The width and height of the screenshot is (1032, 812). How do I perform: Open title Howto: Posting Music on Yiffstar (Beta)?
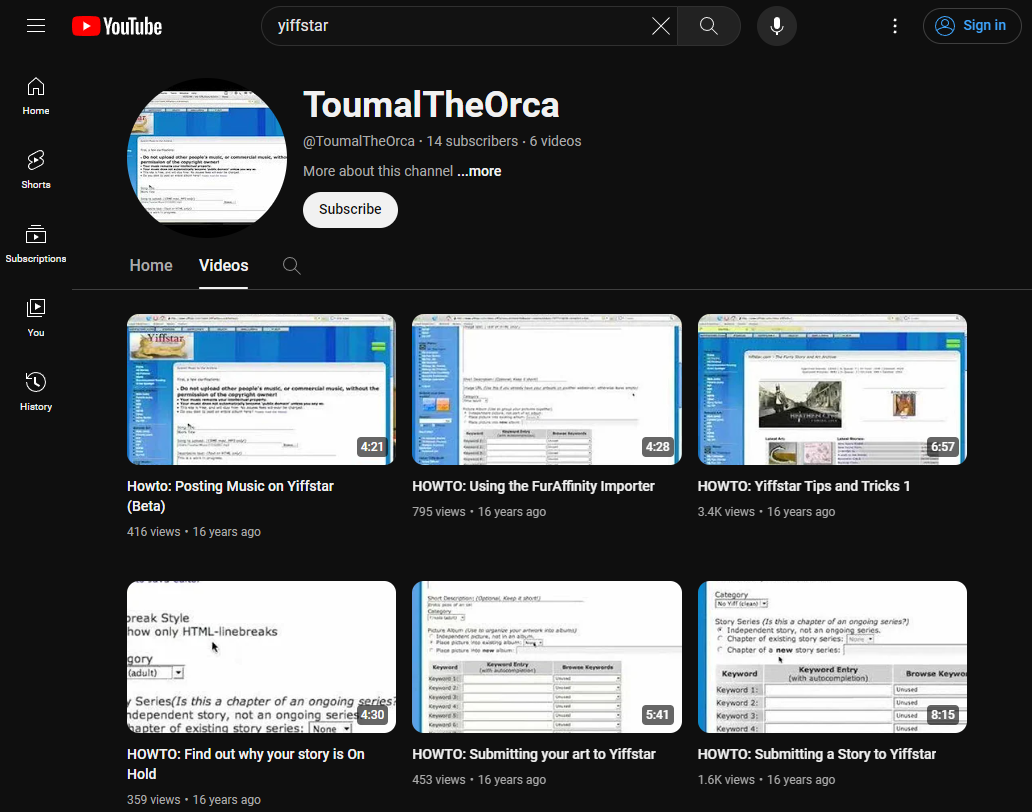tap(230, 496)
